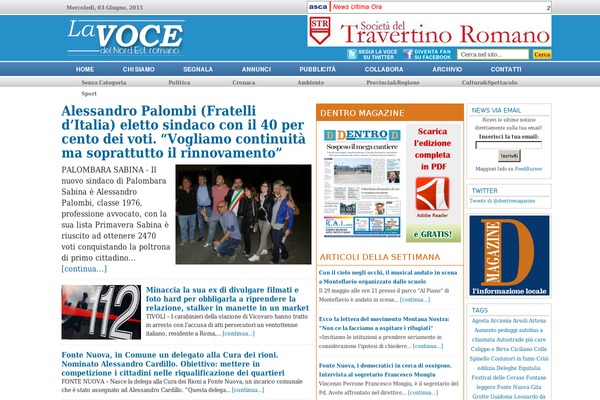Open the Dentro magazine front page thumbnail
This screenshot has width=600, height=400.
[x=362, y=183]
